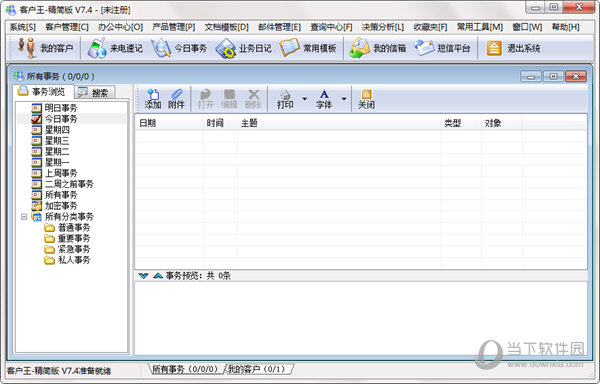Click the 打印 print button
600x384 pixels.
pyautogui.click(x=285, y=99)
